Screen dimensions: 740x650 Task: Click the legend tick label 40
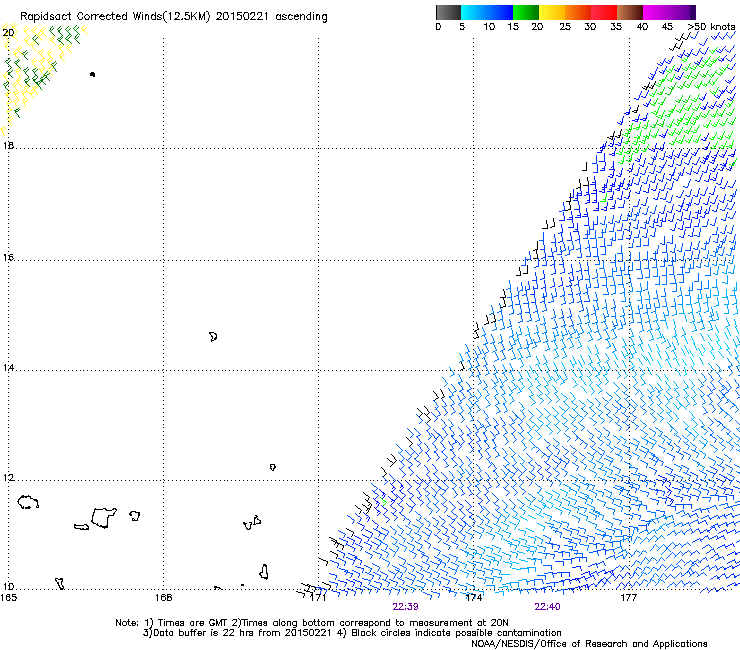(642, 27)
